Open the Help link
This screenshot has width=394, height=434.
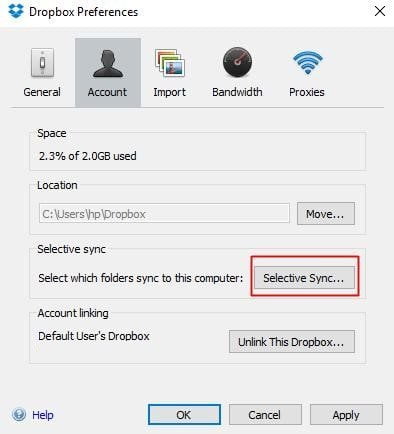43,415
